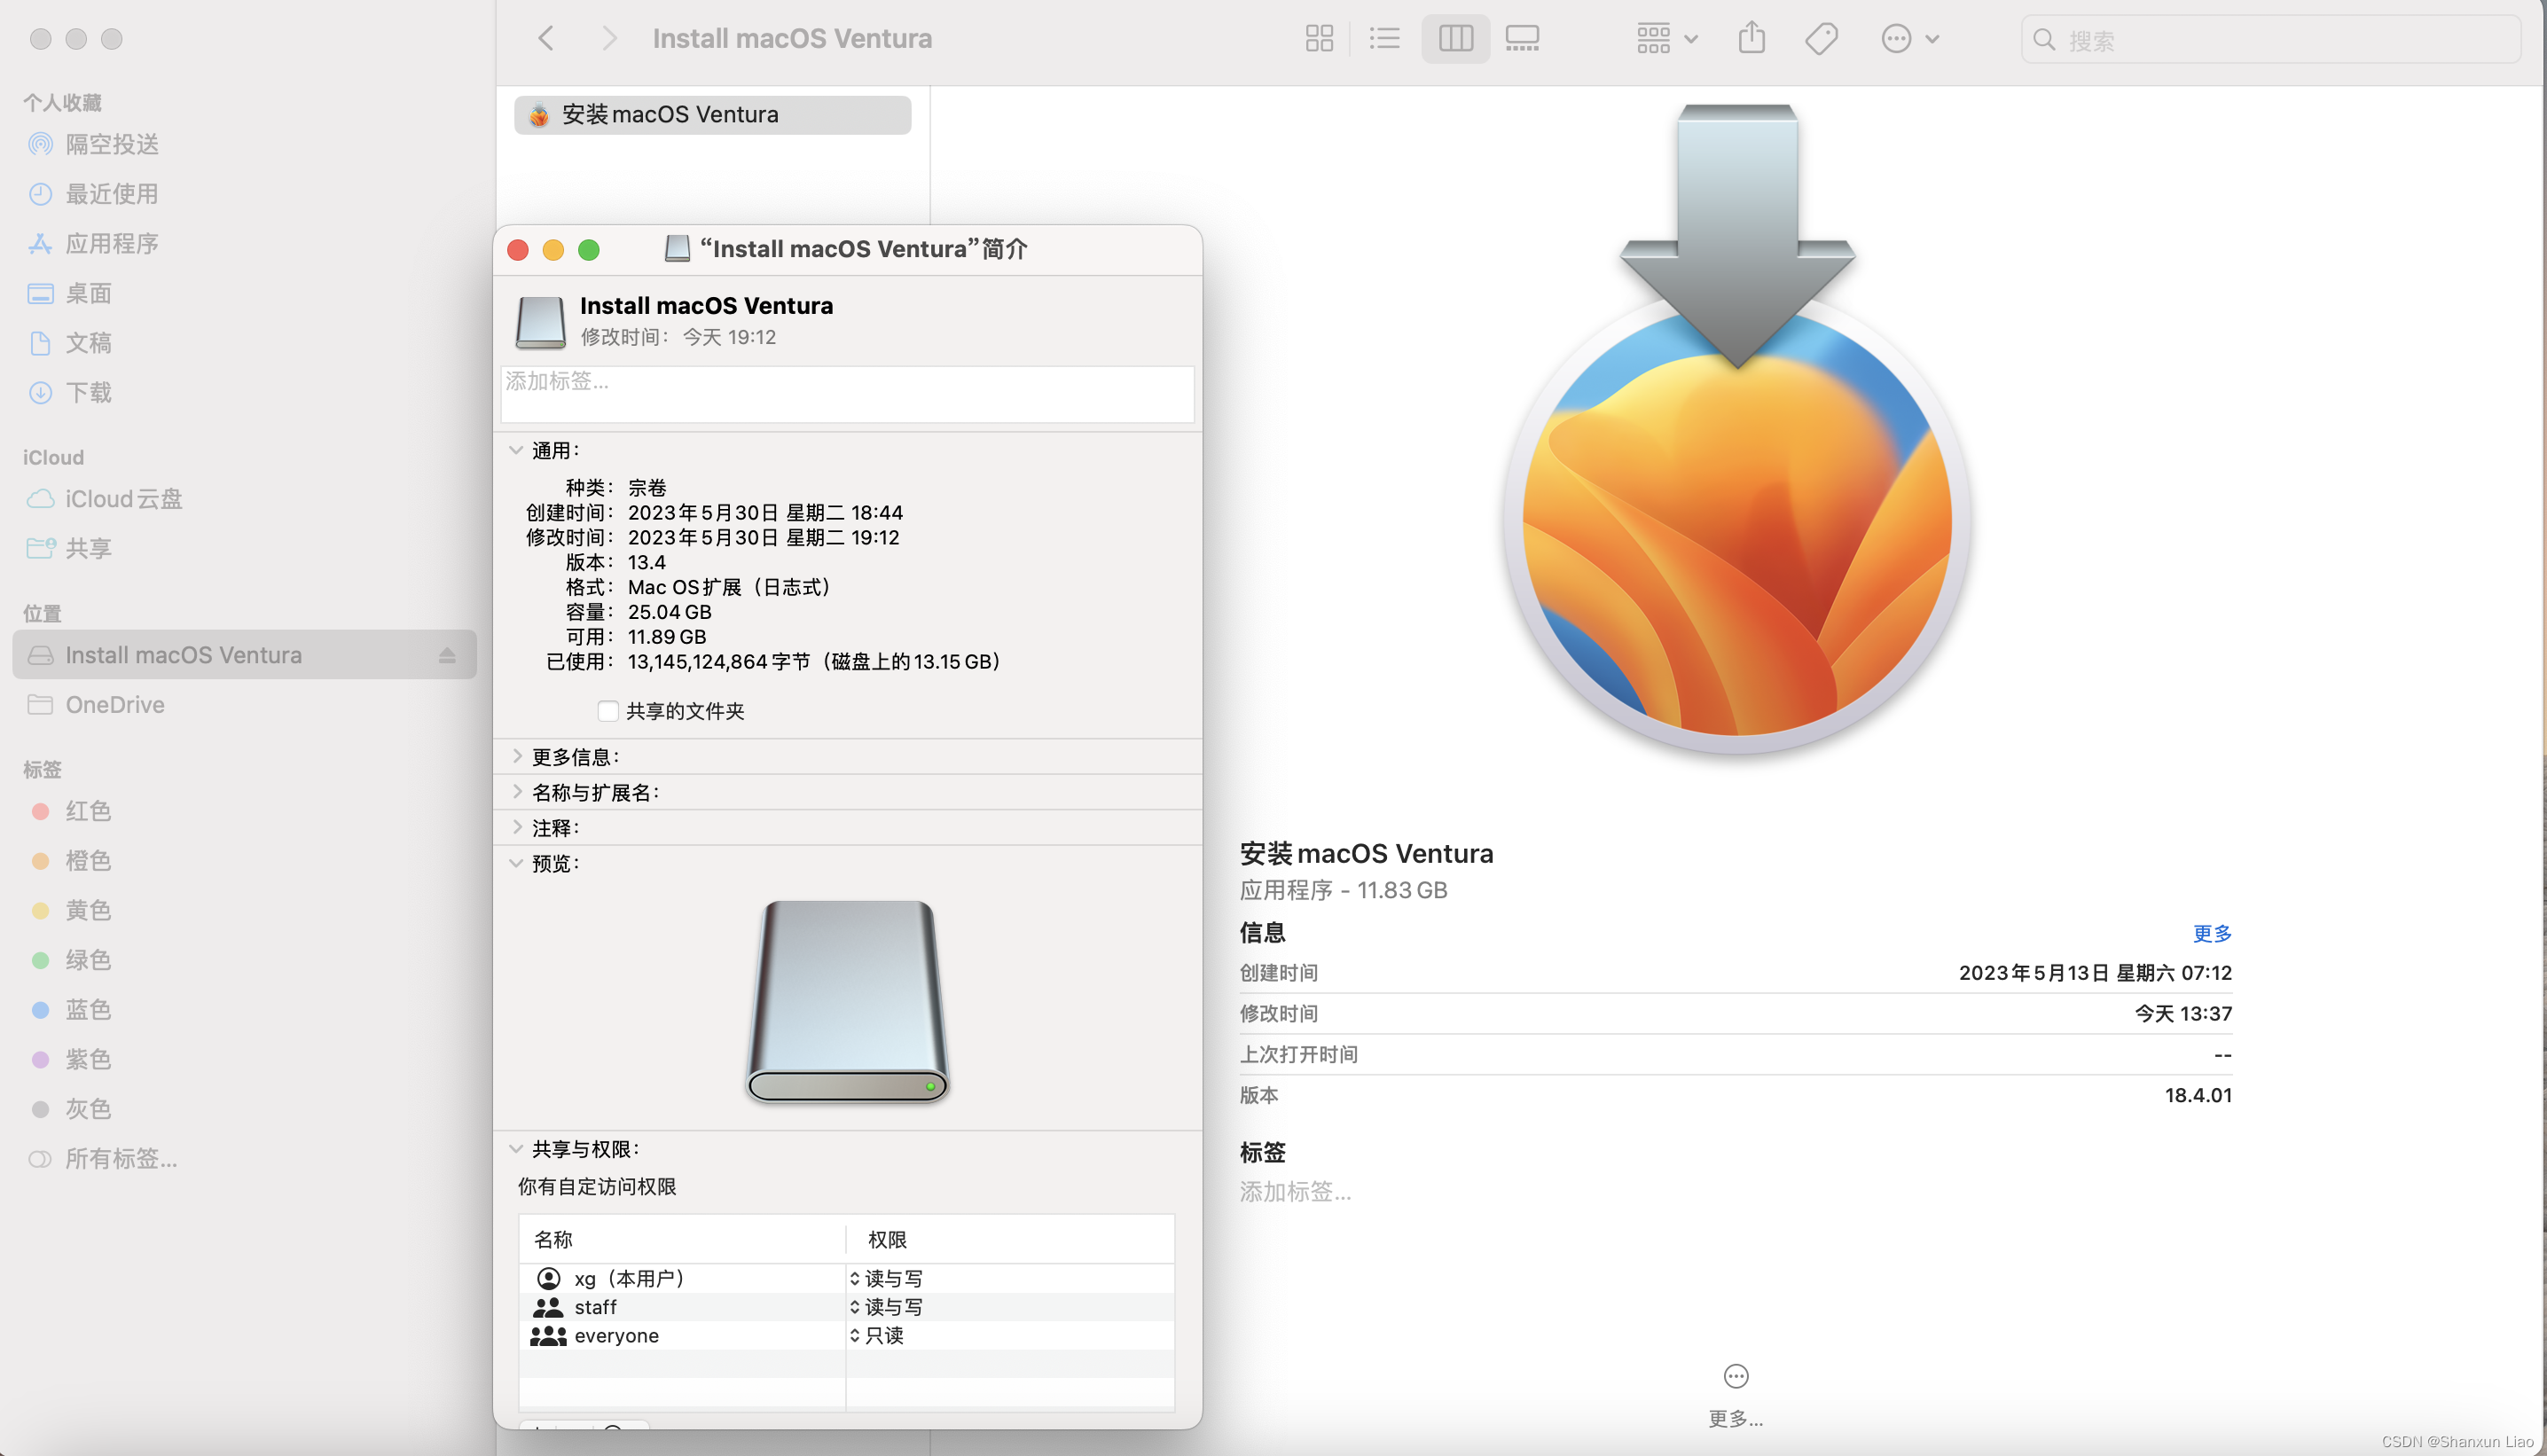The width and height of the screenshot is (2547, 1456).
Task: Switch Finder to column view
Action: 1455,39
